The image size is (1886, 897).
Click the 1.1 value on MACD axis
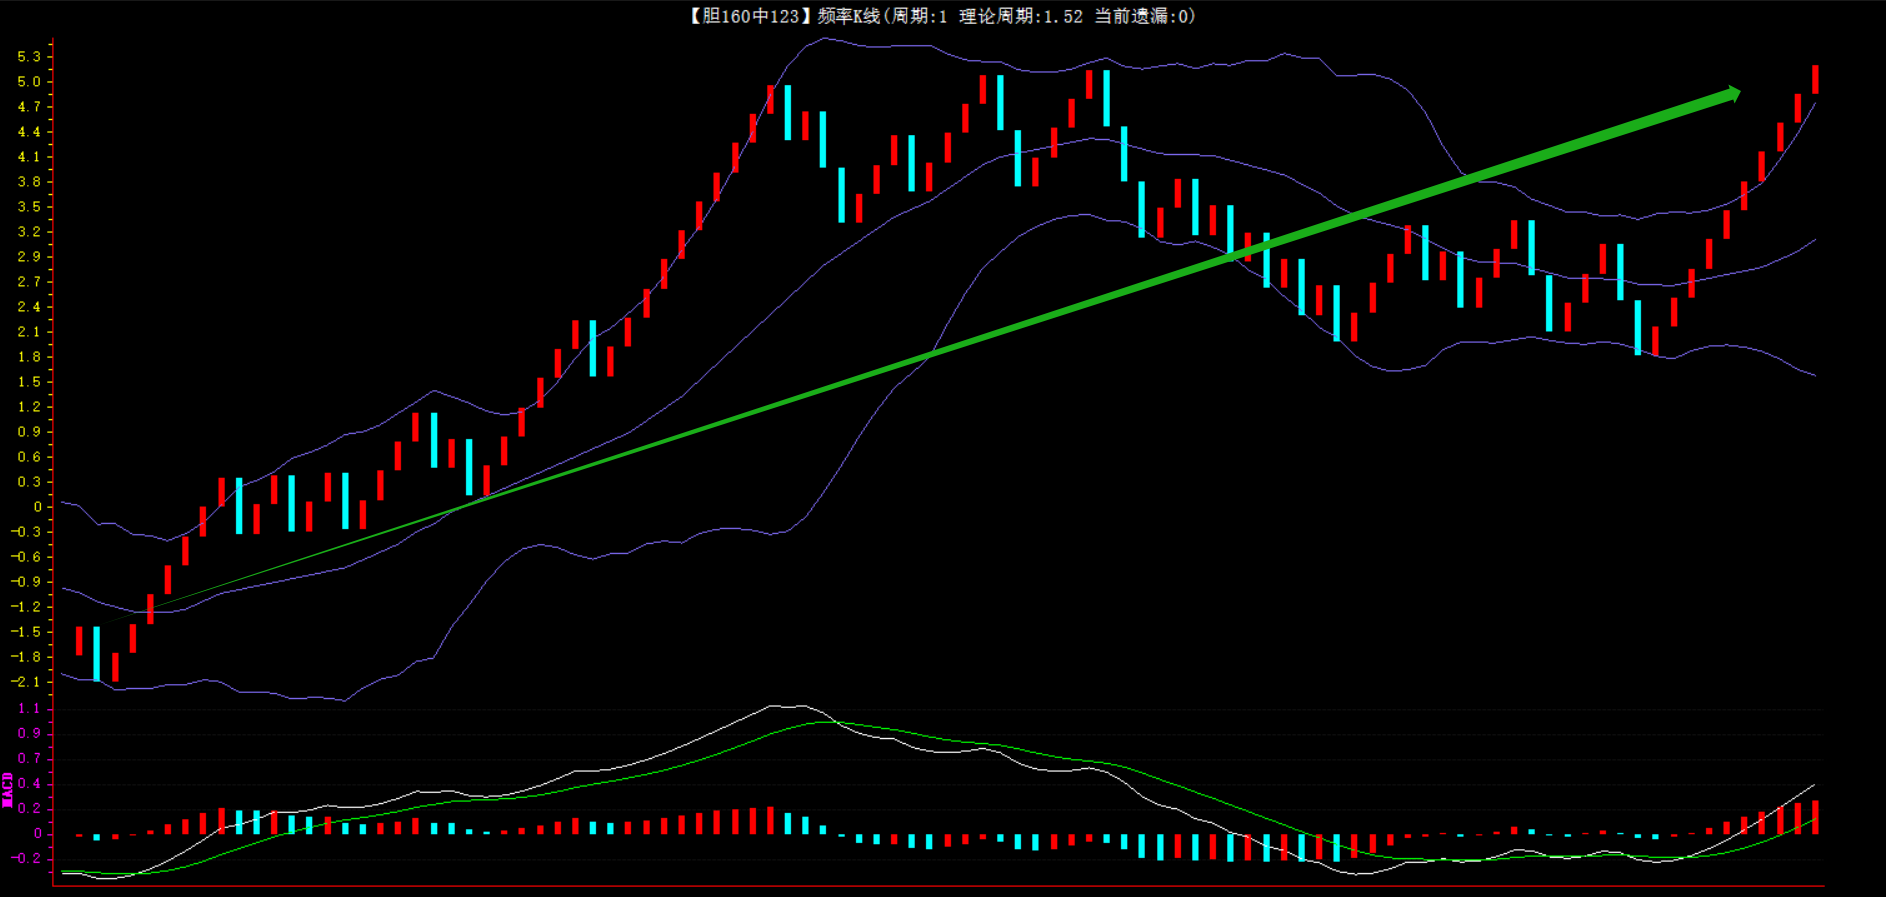[x=29, y=708]
